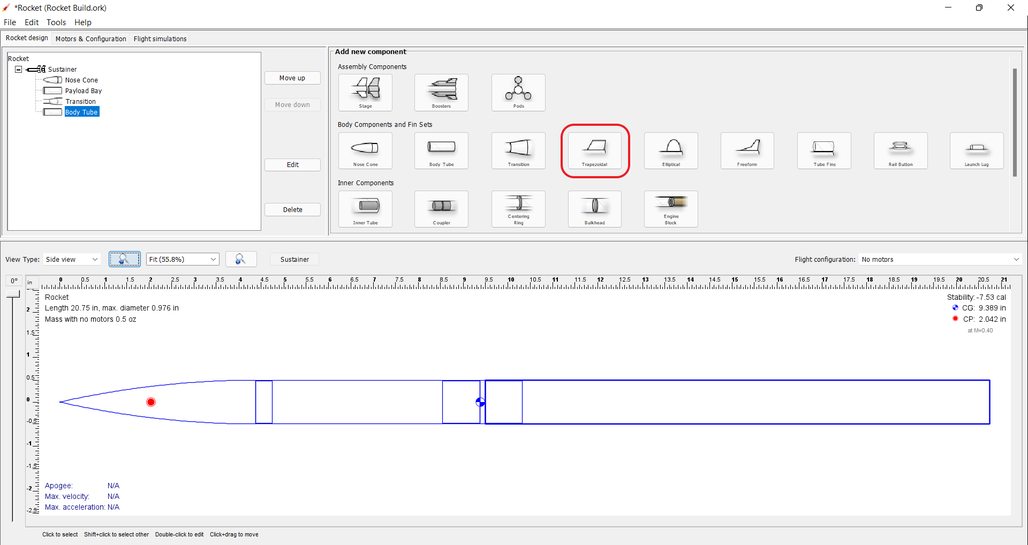The height and width of the screenshot is (545, 1028).
Task: Add a Bulkhead component
Action: point(595,209)
